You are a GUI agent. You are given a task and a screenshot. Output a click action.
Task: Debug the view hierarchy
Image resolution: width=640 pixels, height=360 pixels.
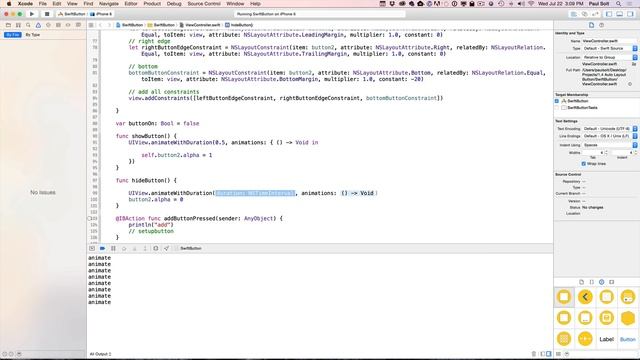click(x=156, y=248)
